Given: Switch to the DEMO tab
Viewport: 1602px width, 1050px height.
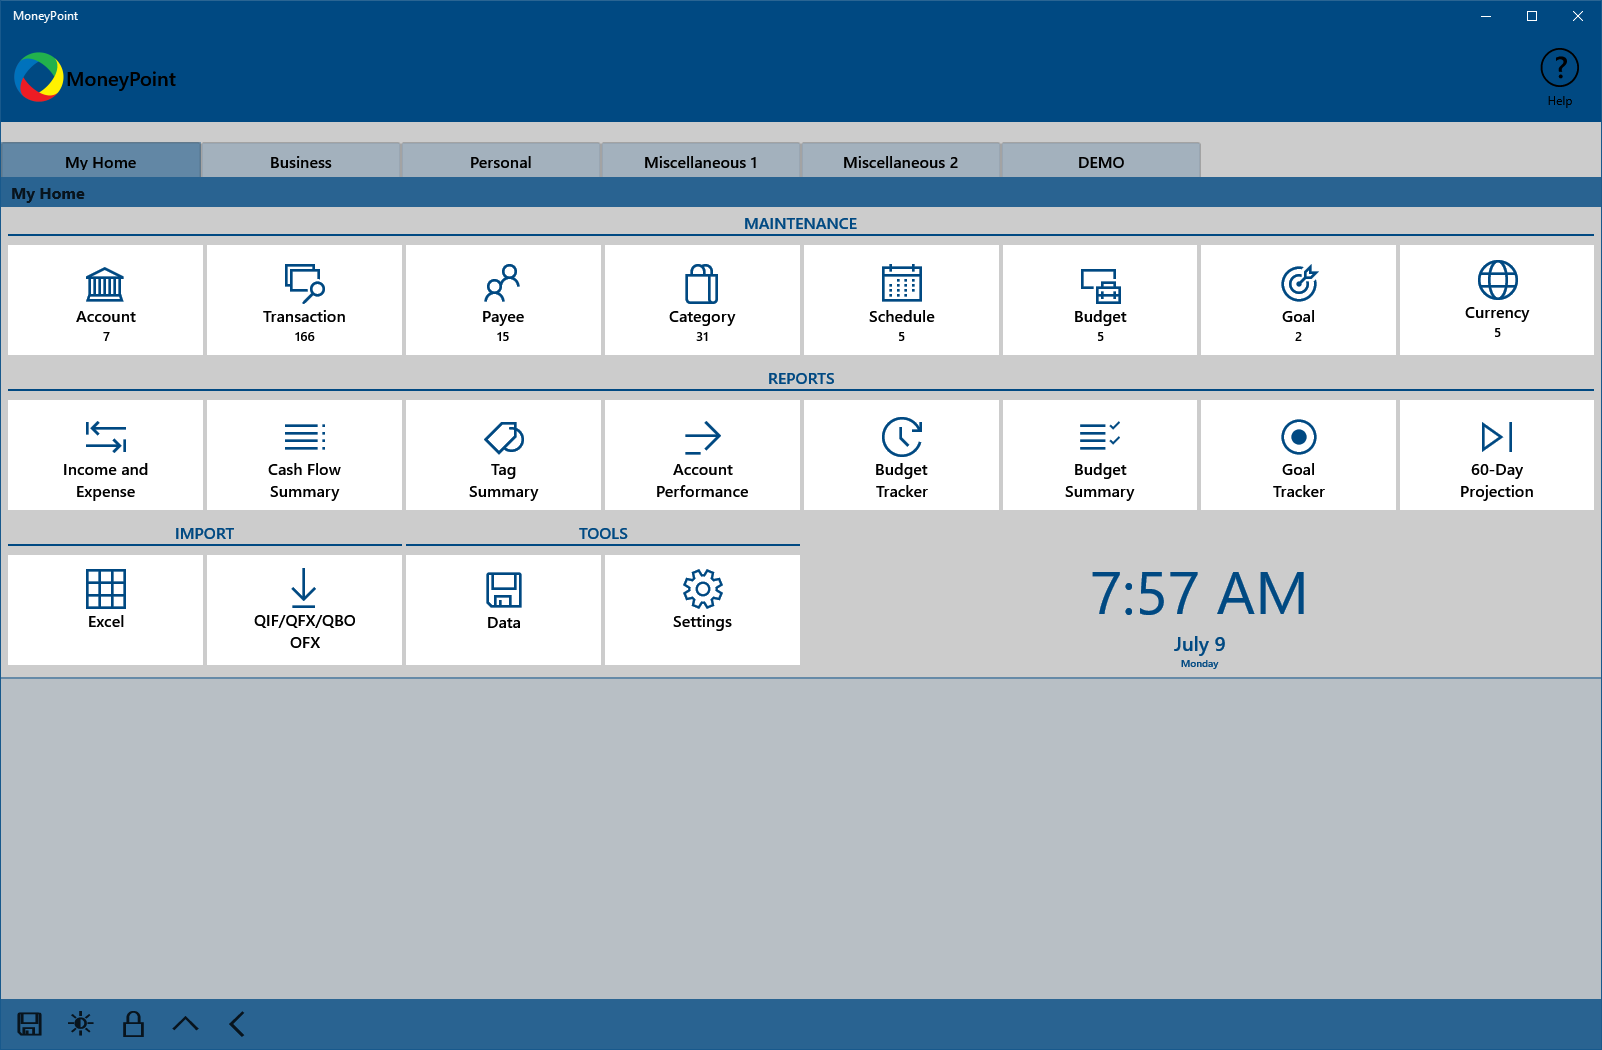Looking at the screenshot, I should pos(1101,161).
